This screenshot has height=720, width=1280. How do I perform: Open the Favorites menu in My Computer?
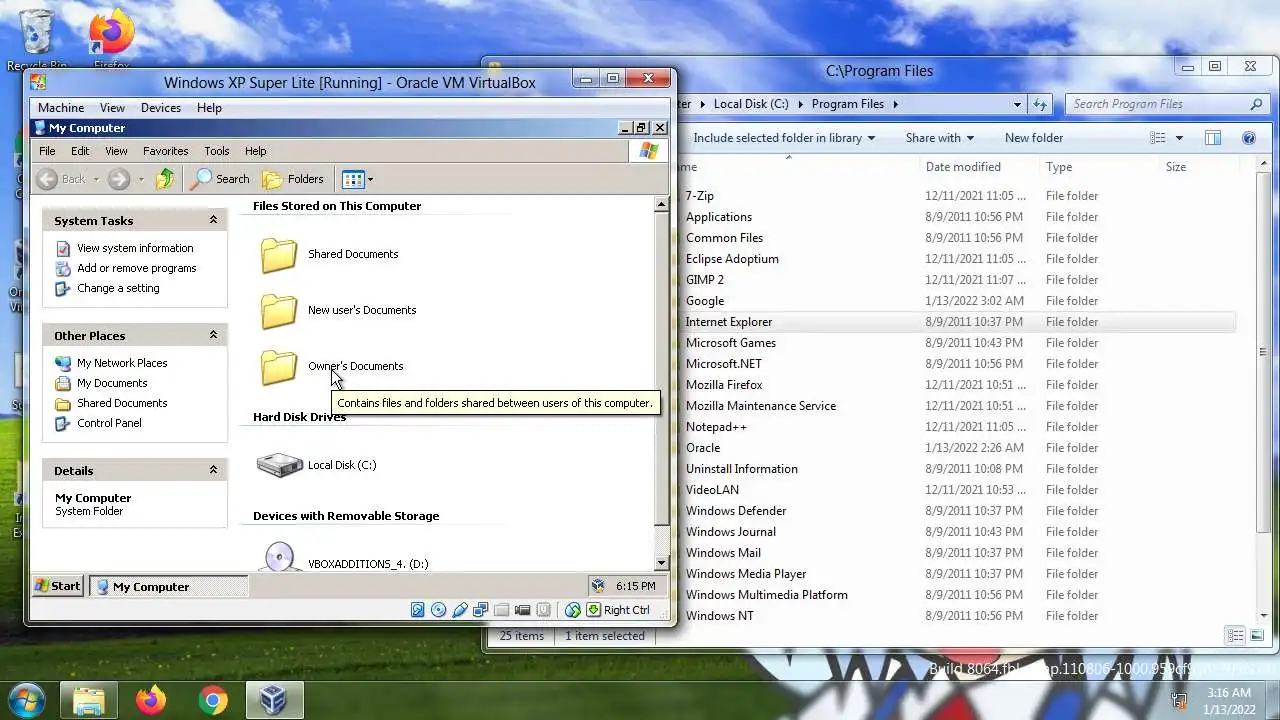pyautogui.click(x=166, y=151)
